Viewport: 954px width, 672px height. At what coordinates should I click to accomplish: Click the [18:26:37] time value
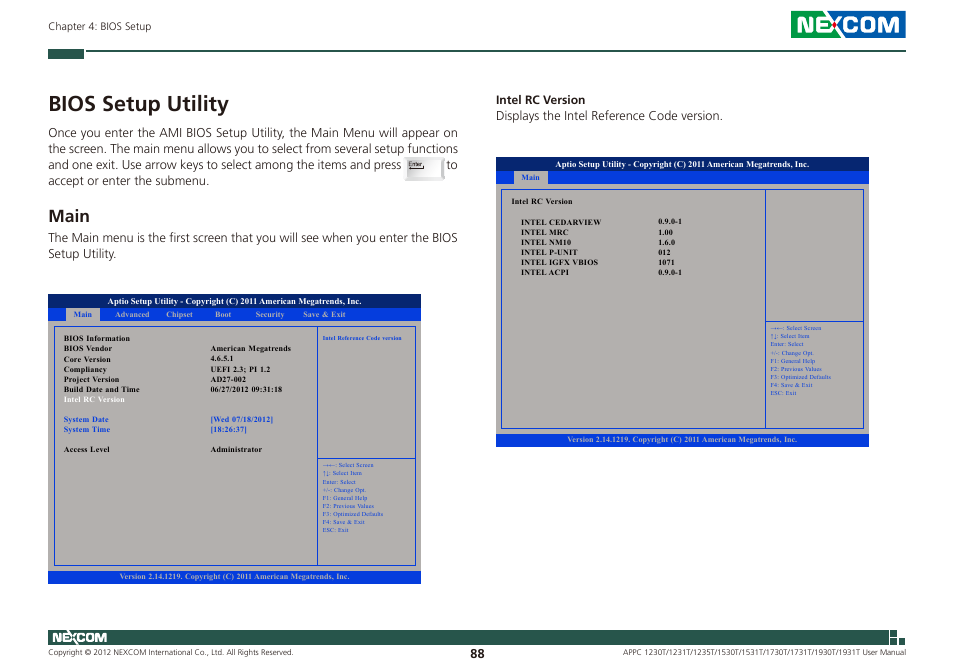pyautogui.click(x=229, y=429)
